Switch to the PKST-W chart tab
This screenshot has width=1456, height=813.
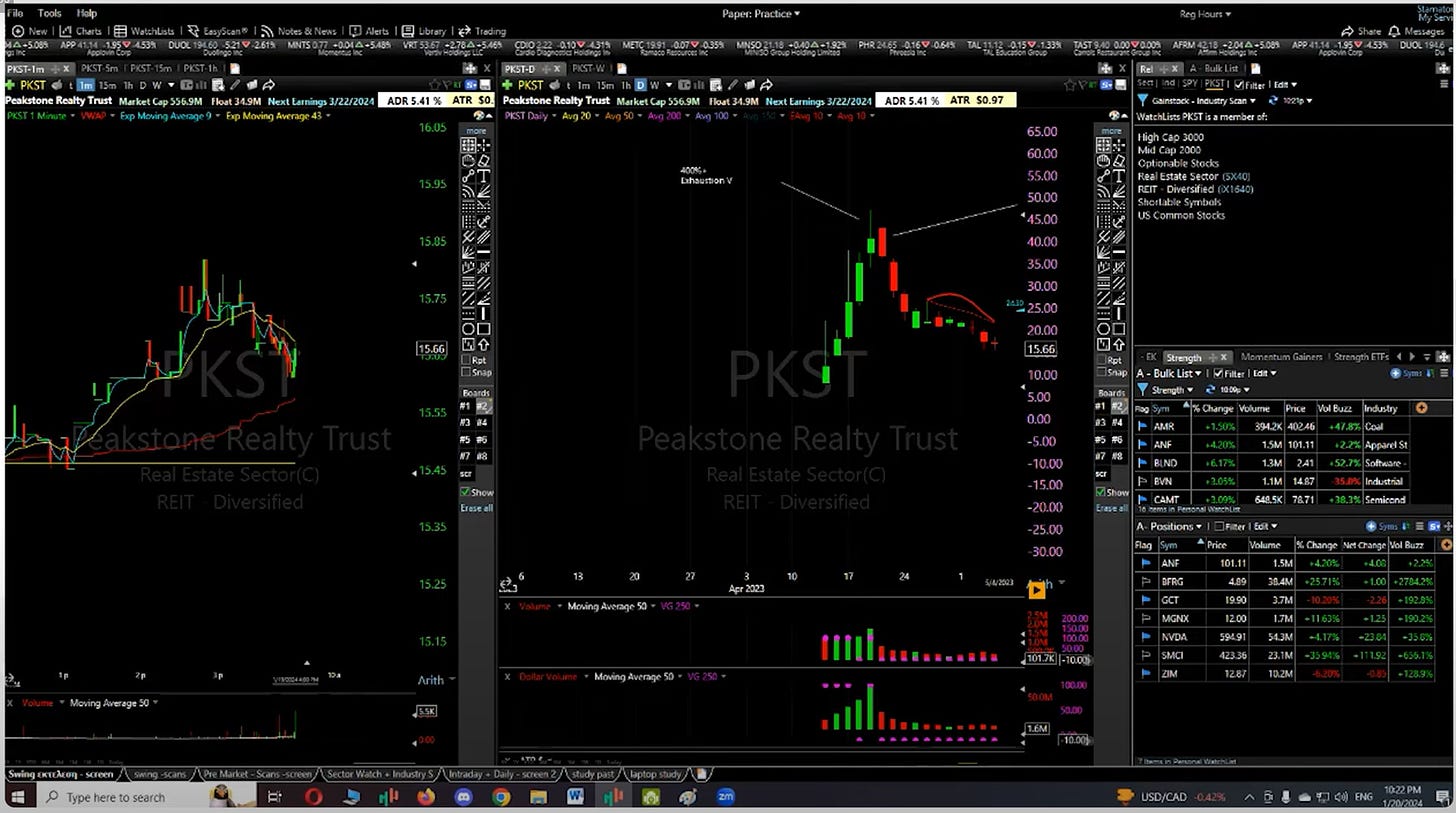click(x=587, y=68)
